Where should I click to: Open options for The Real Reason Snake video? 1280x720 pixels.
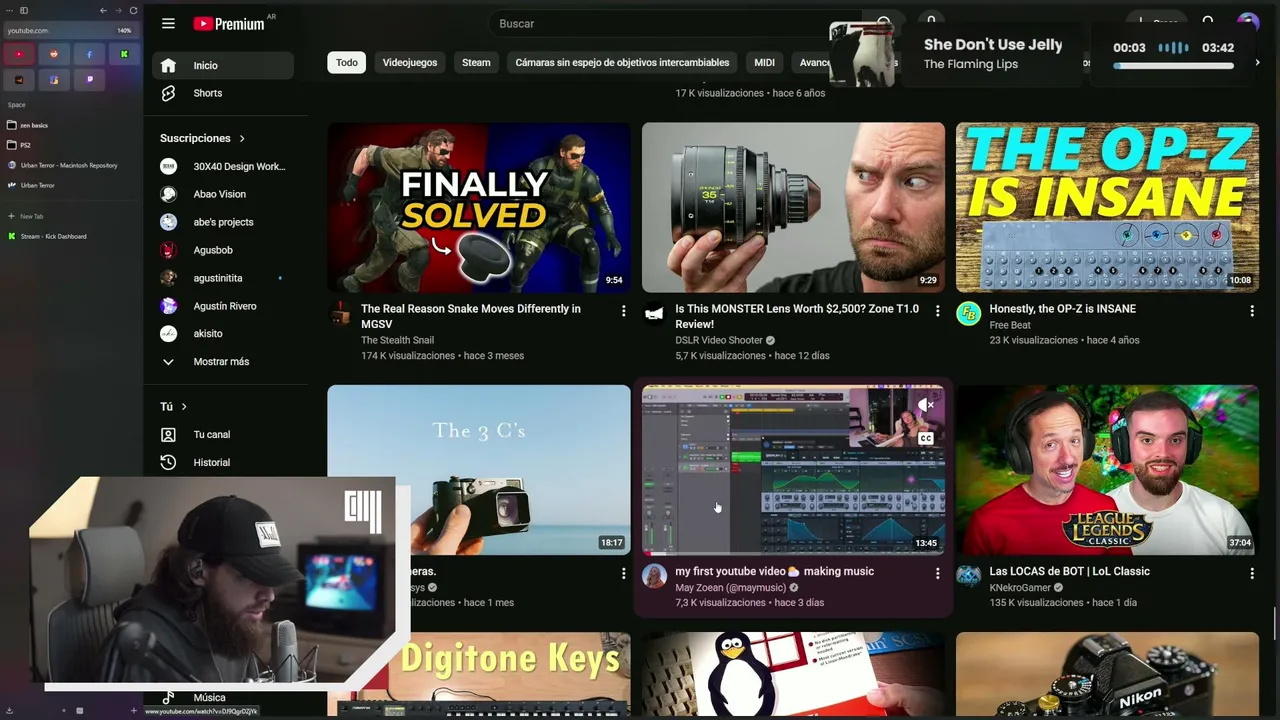click(x=623, y=311)
